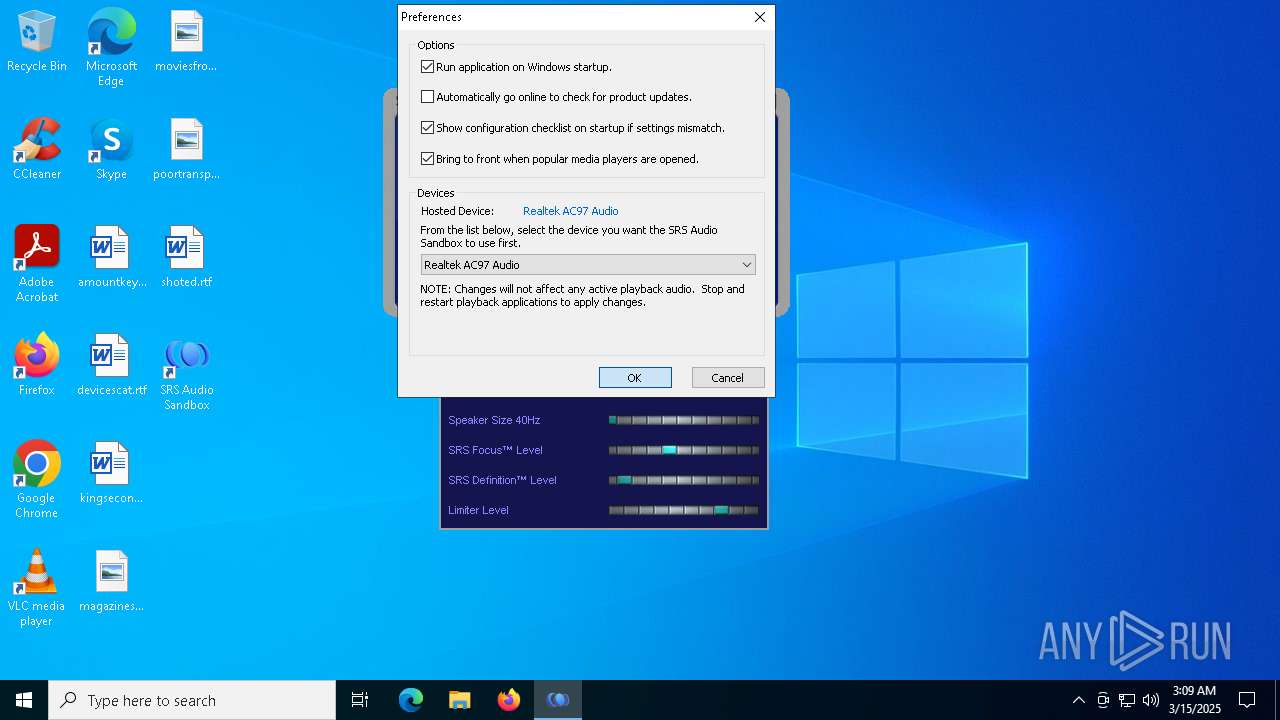Click the 'SRS Focus™ Level' label
The image size is (1280, 720).
(x=495, y=450)
